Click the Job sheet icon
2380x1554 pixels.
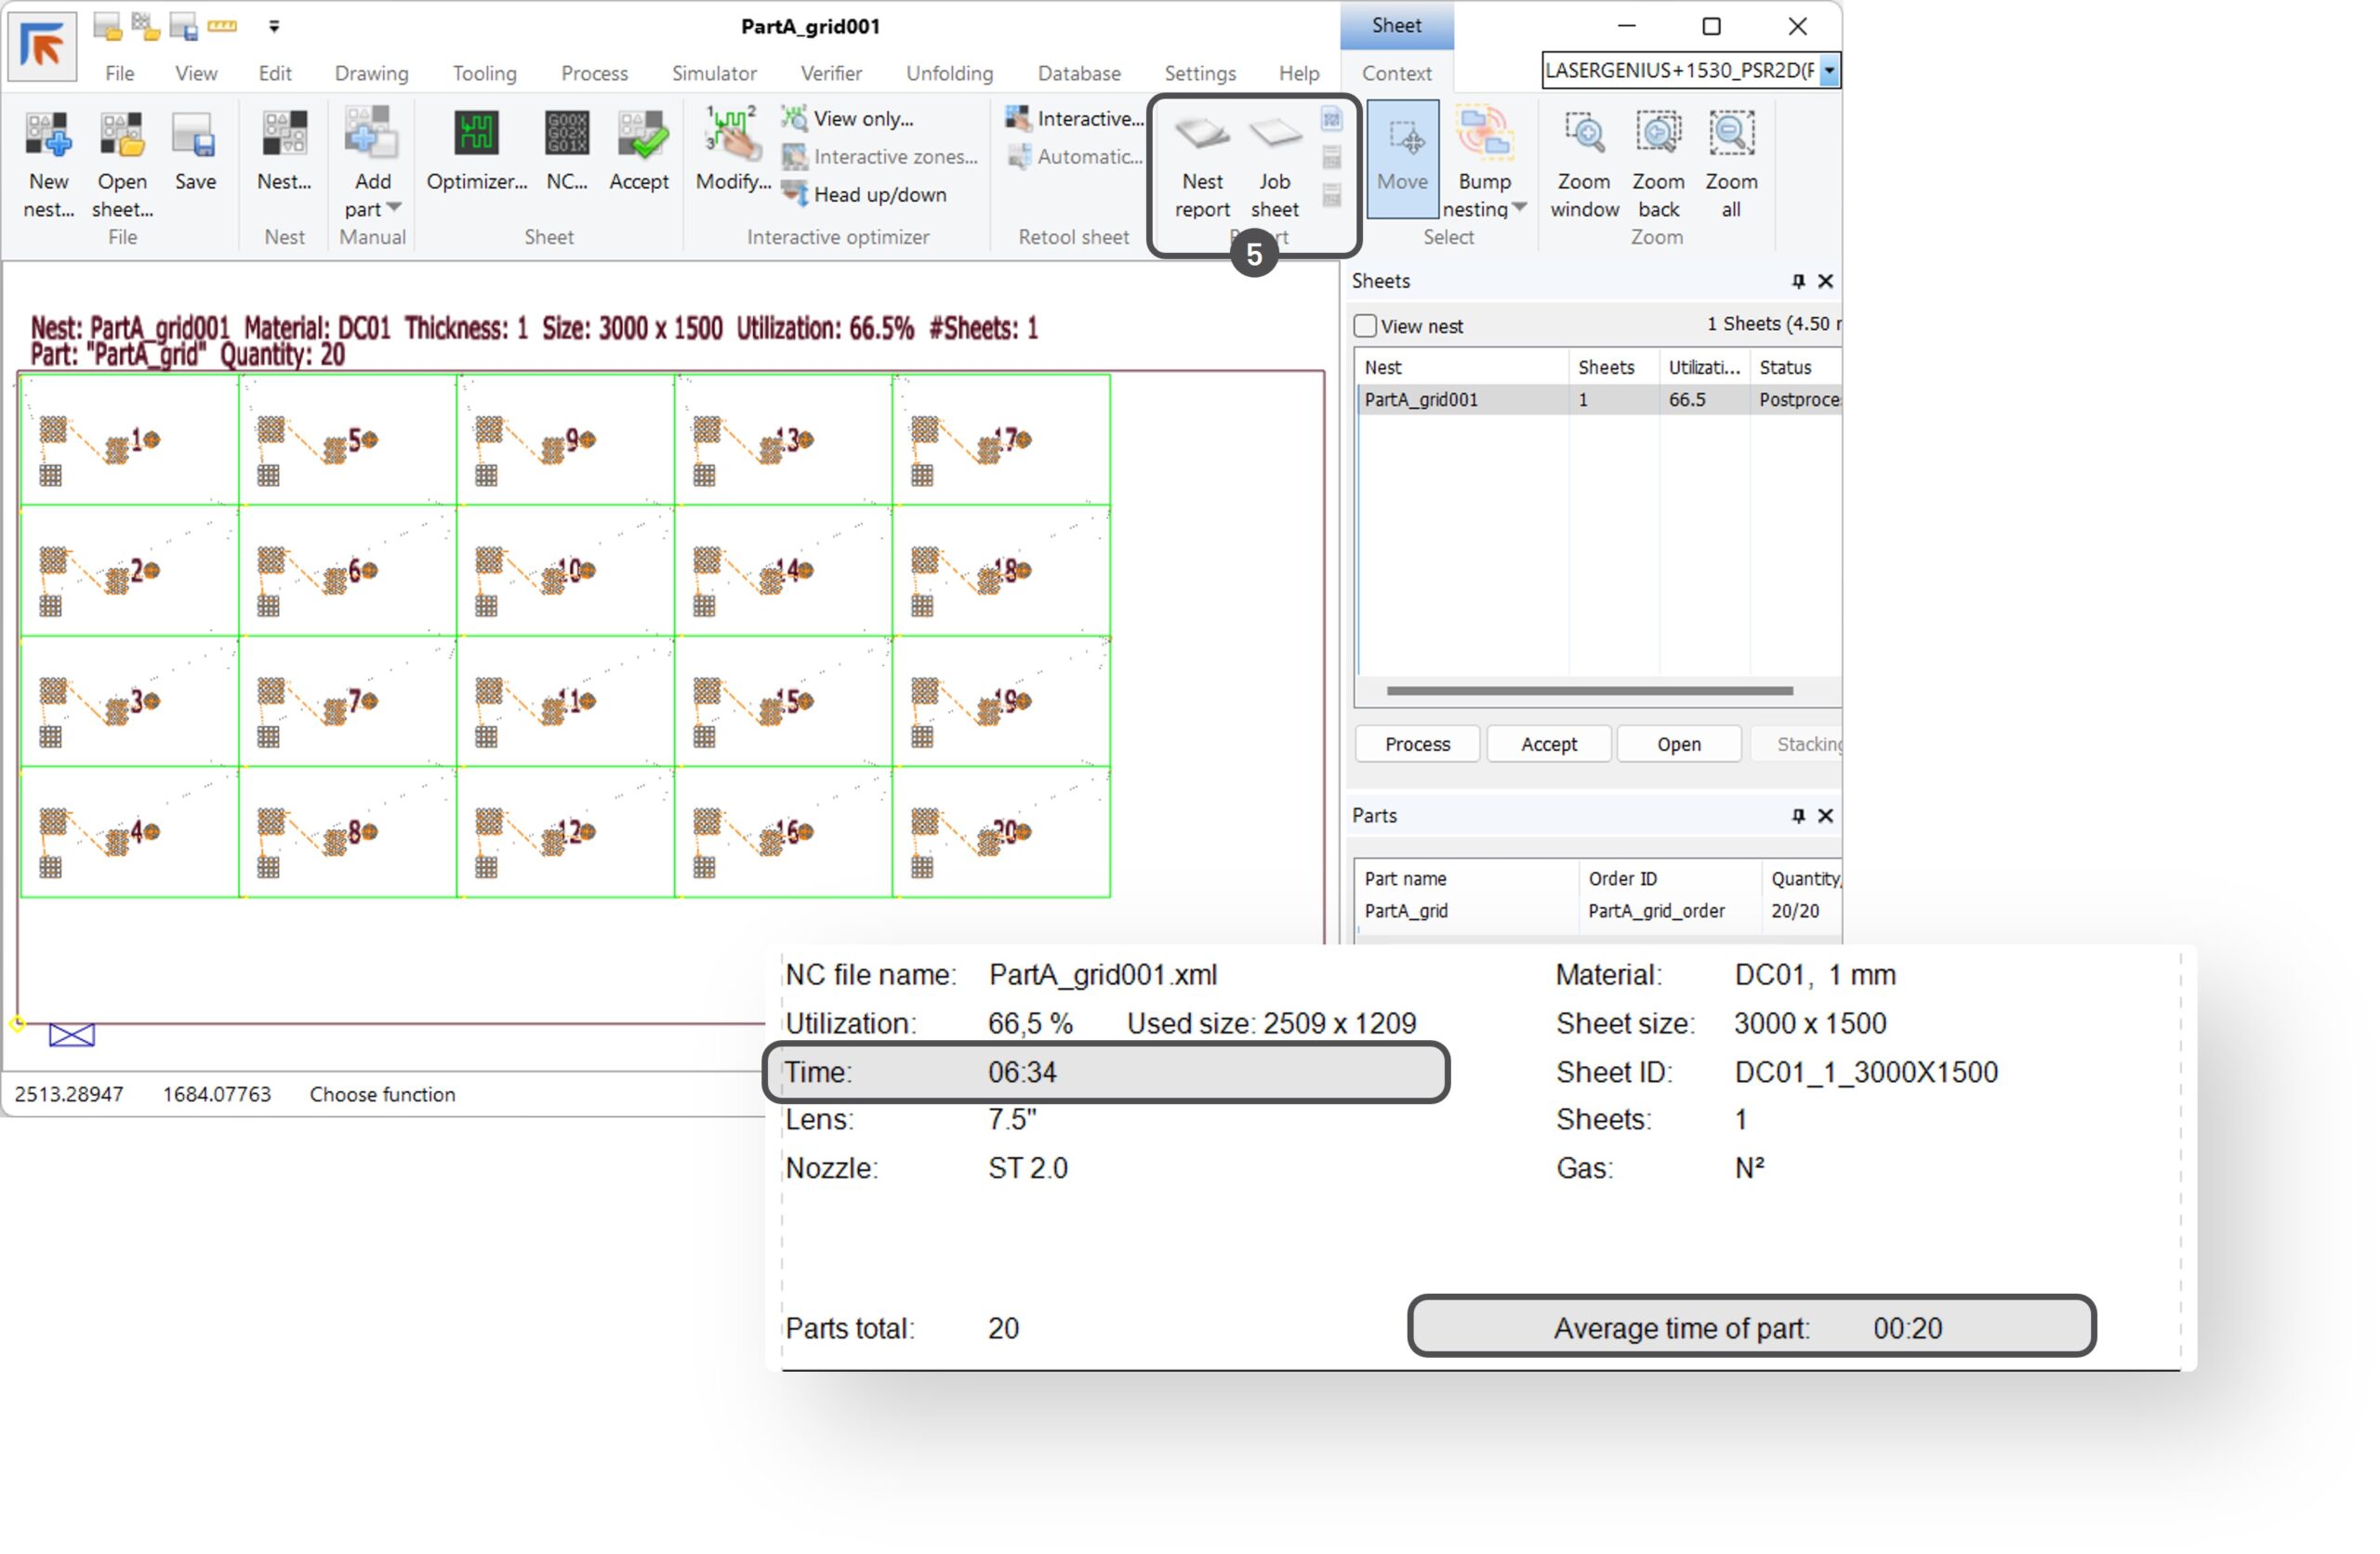pos(1274,135)
